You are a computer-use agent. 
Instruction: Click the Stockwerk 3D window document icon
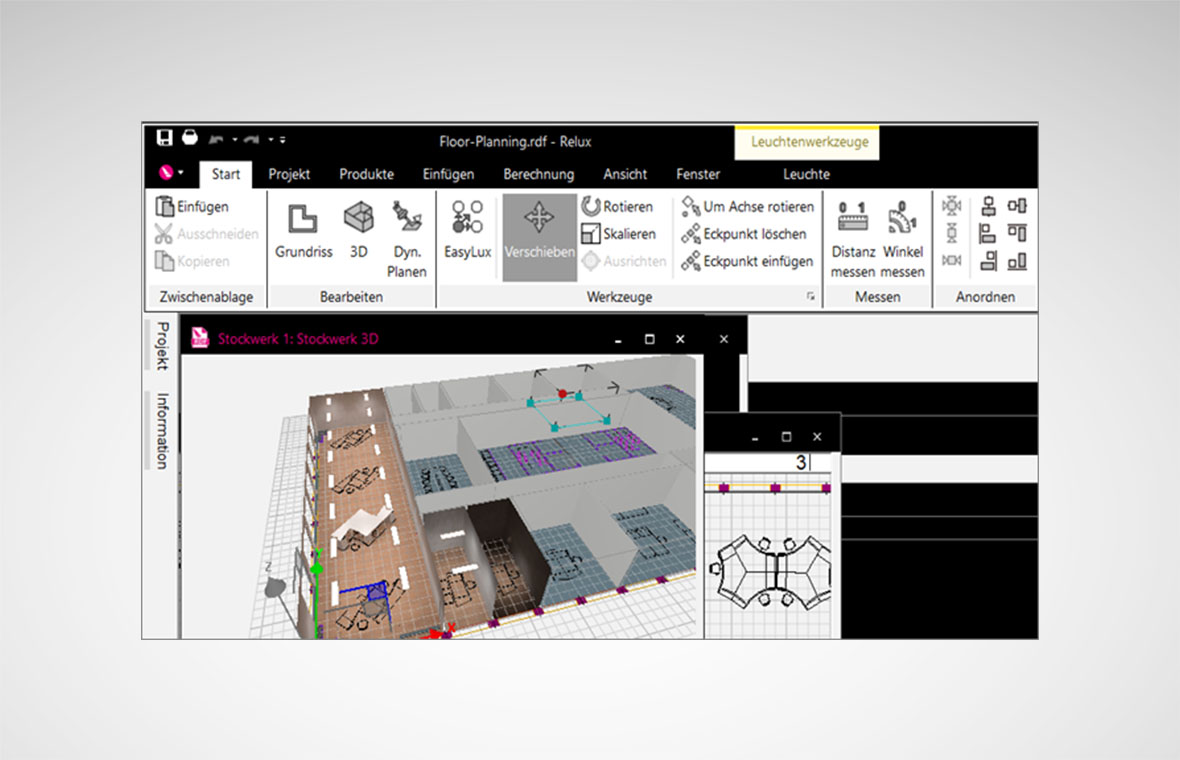pyautogui.click(x=199, y=337)
